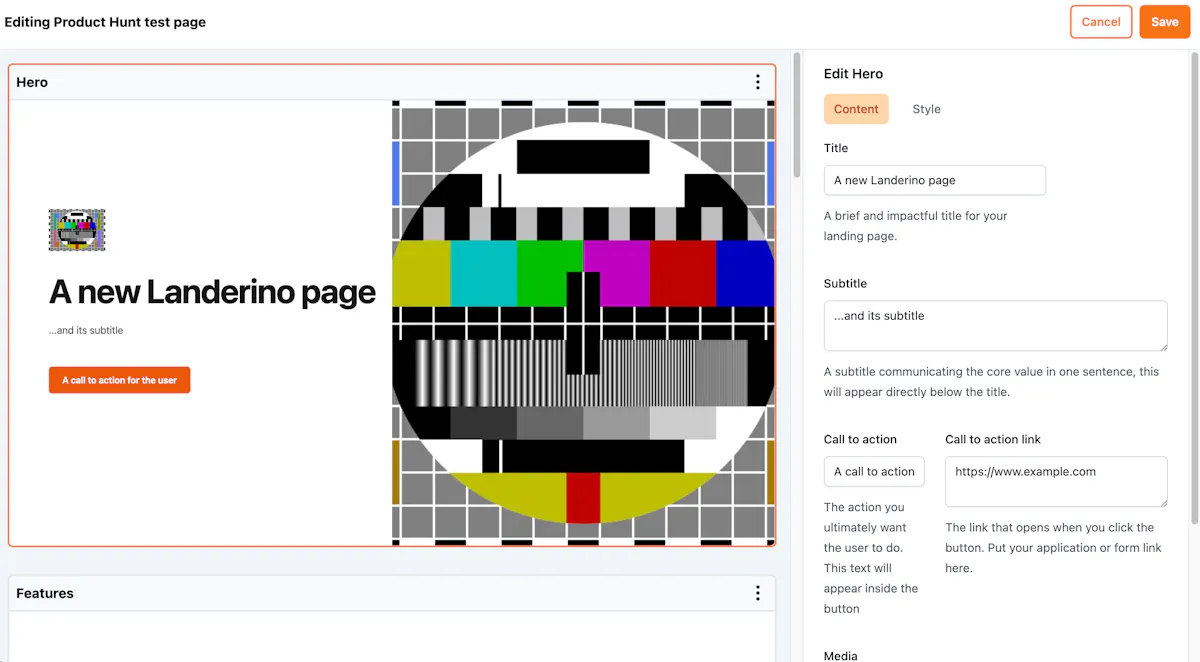Screen dimensions: 1200x662
Task: Click the Cancel button
Action: click(1101, 22)
